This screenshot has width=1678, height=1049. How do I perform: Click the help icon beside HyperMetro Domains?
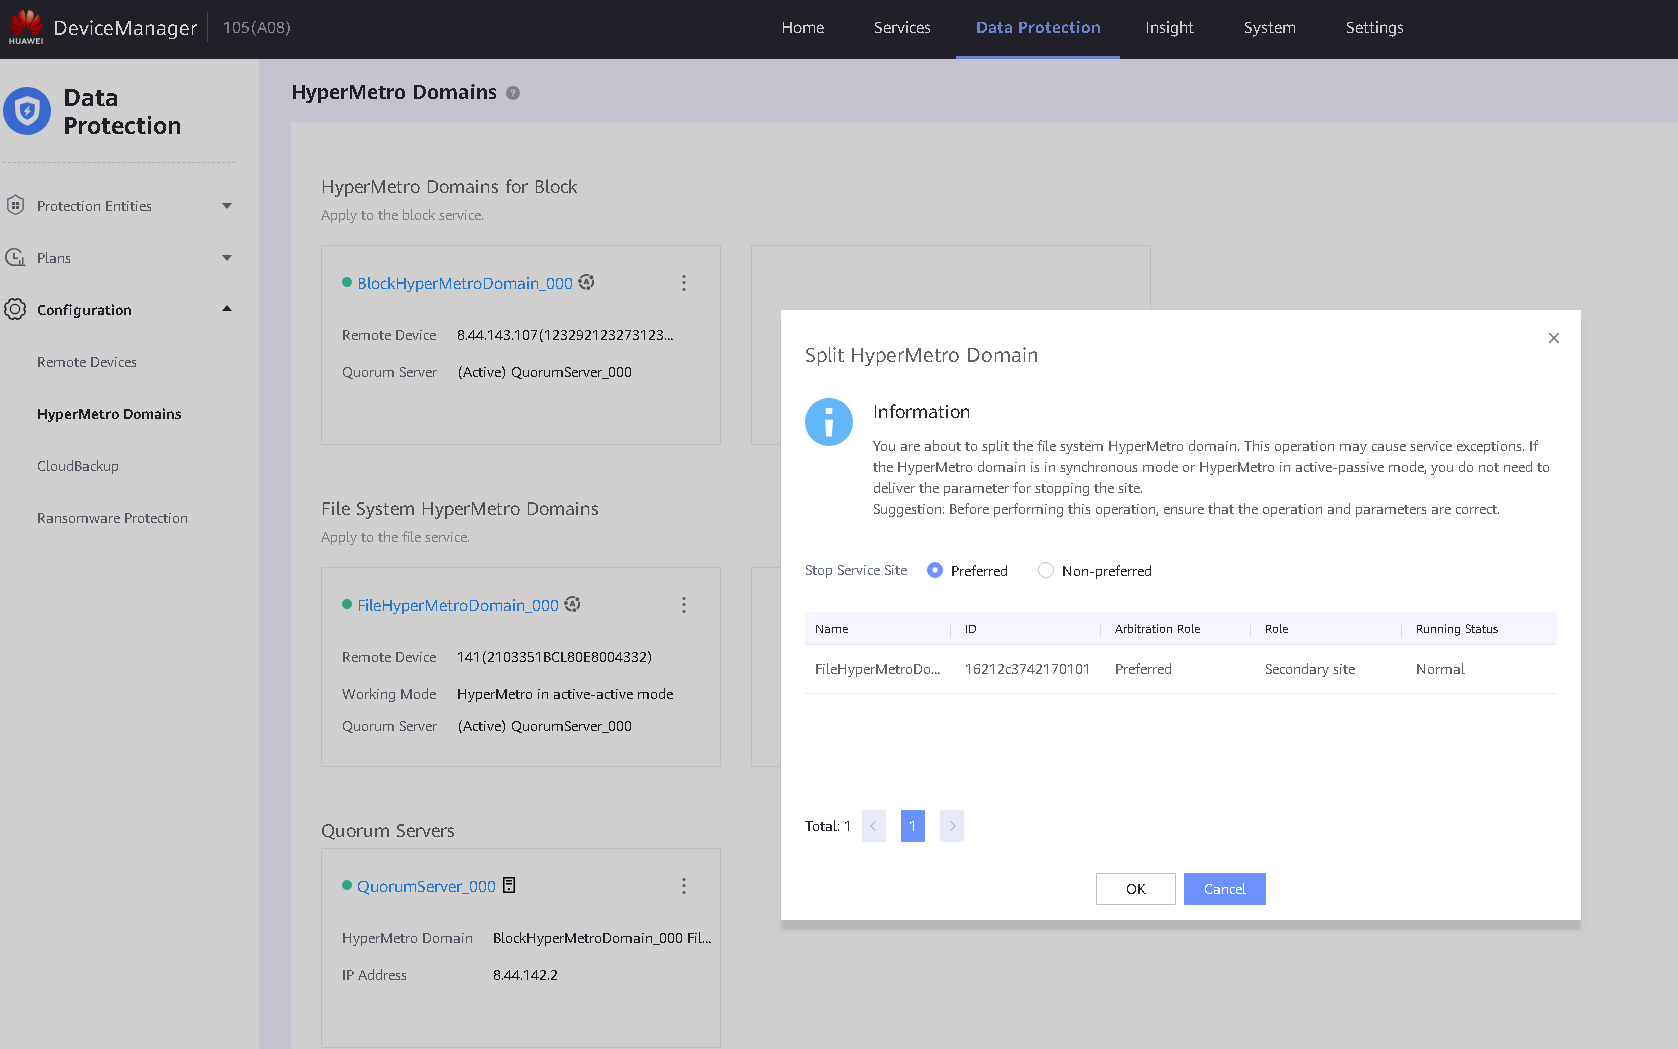pos(513,93)
